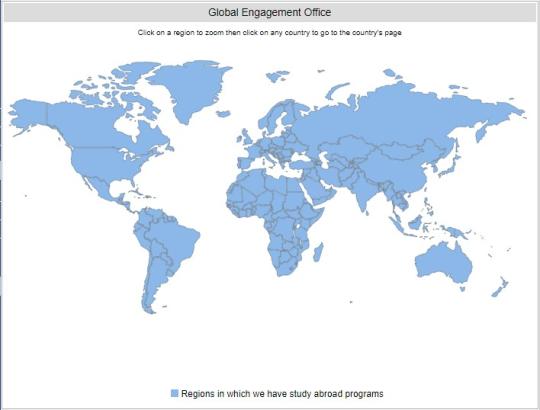Click Svalbard islands on the map
540x410 pixels.
(x=278, y=76)
